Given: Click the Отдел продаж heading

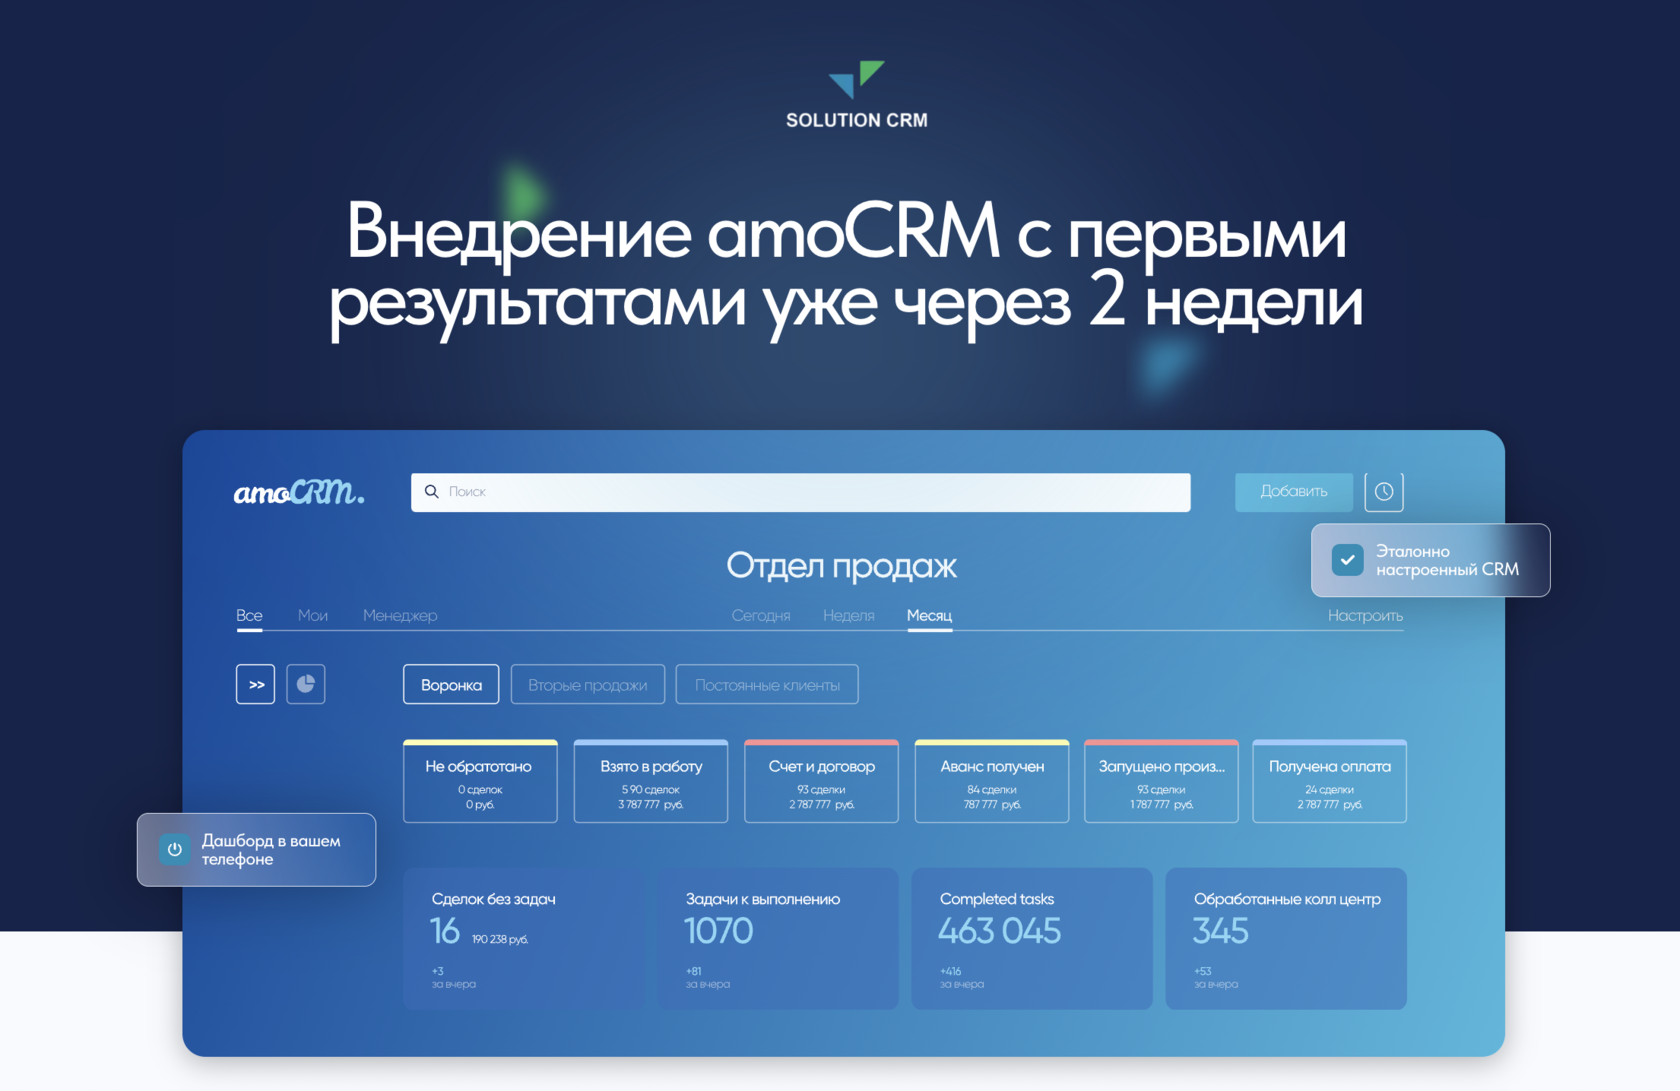Looking at the screenshot, I should point(842,567).
